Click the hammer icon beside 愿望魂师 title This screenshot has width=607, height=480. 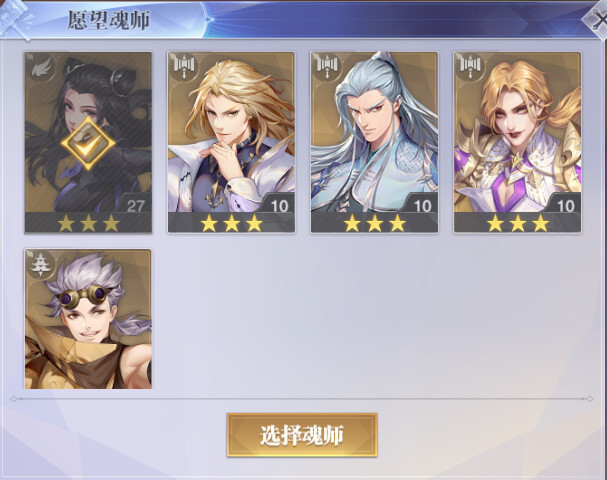pyautogui.click(x=15, y=19)
